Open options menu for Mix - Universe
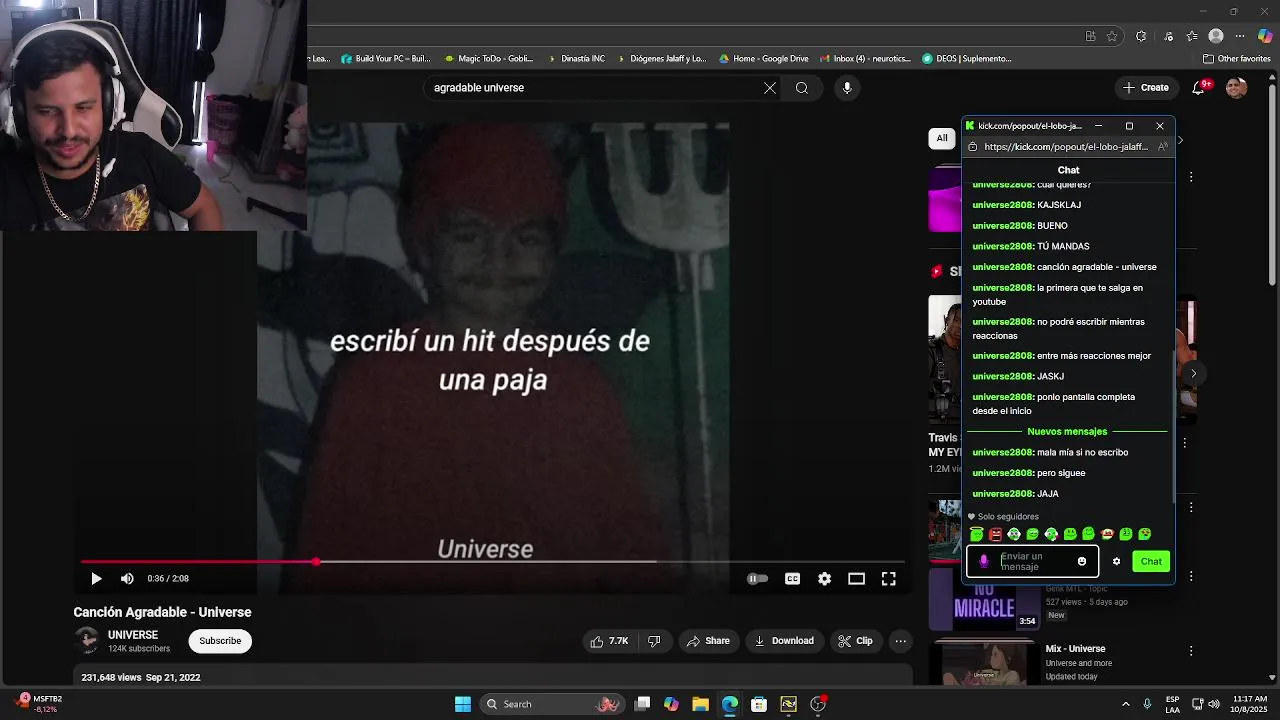1280x720 pixels. pyautogui.click(x=1191, y=651)
